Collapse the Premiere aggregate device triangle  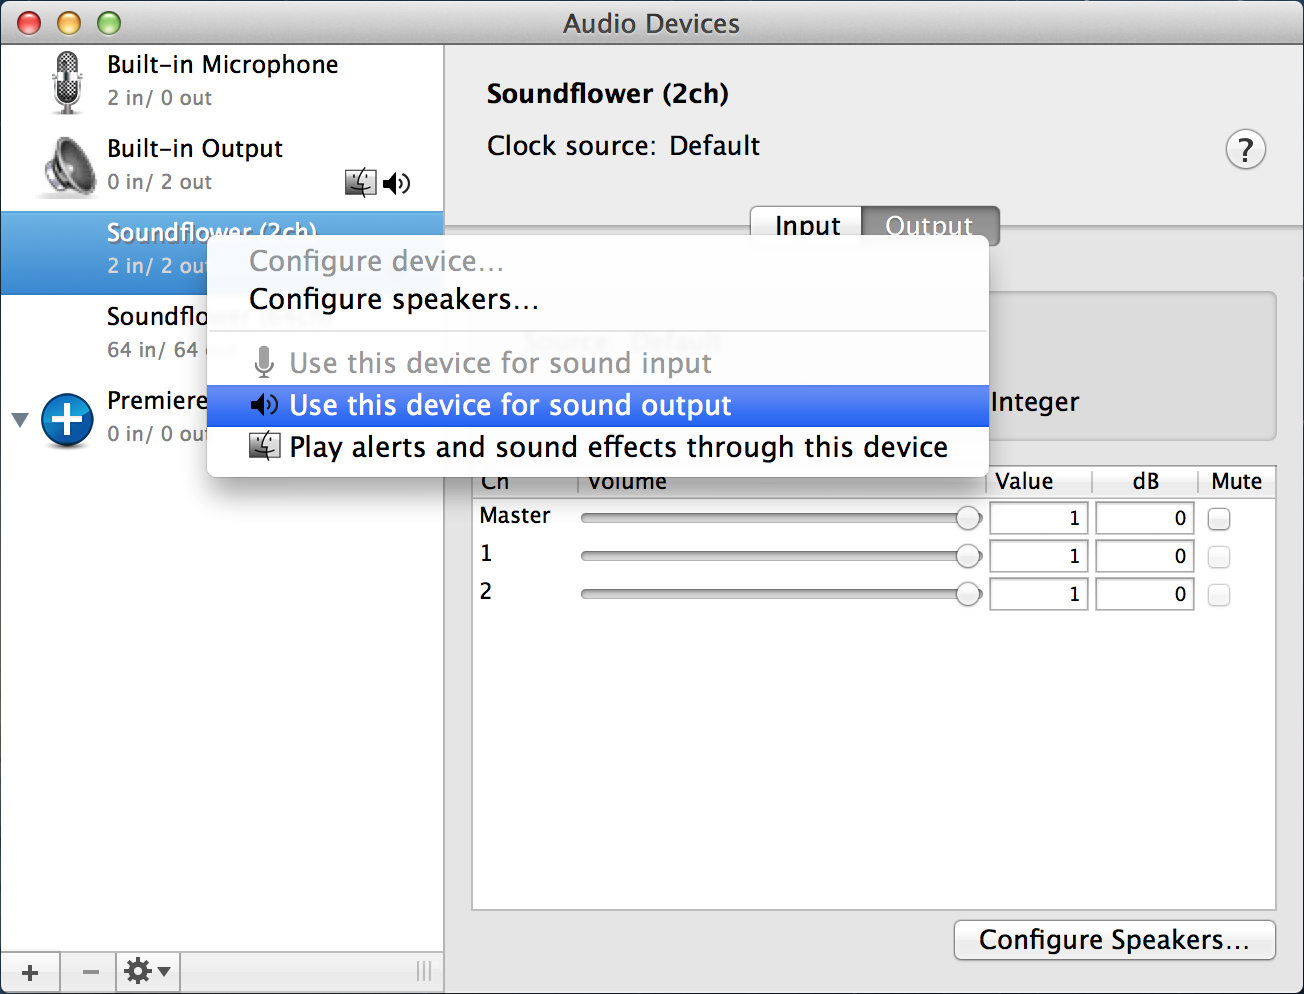coord(20,419)
